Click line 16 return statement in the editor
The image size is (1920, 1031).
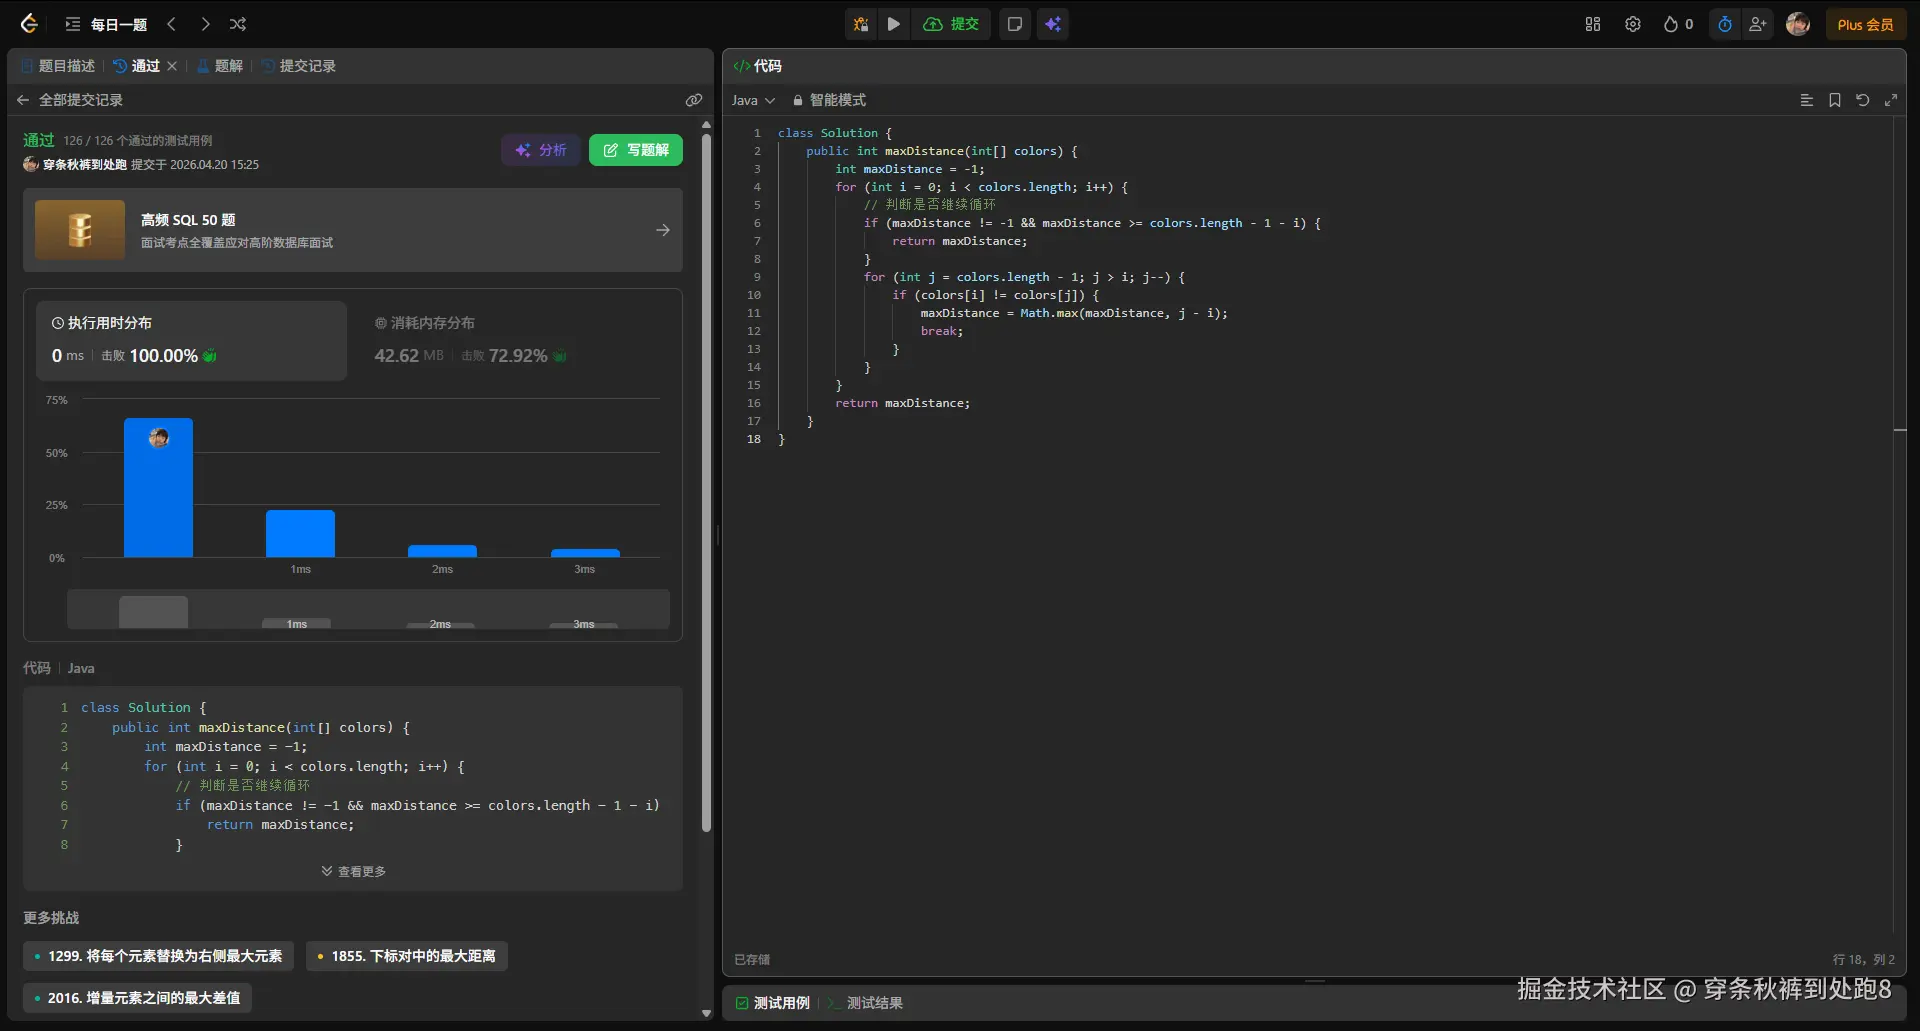point(903,403)
